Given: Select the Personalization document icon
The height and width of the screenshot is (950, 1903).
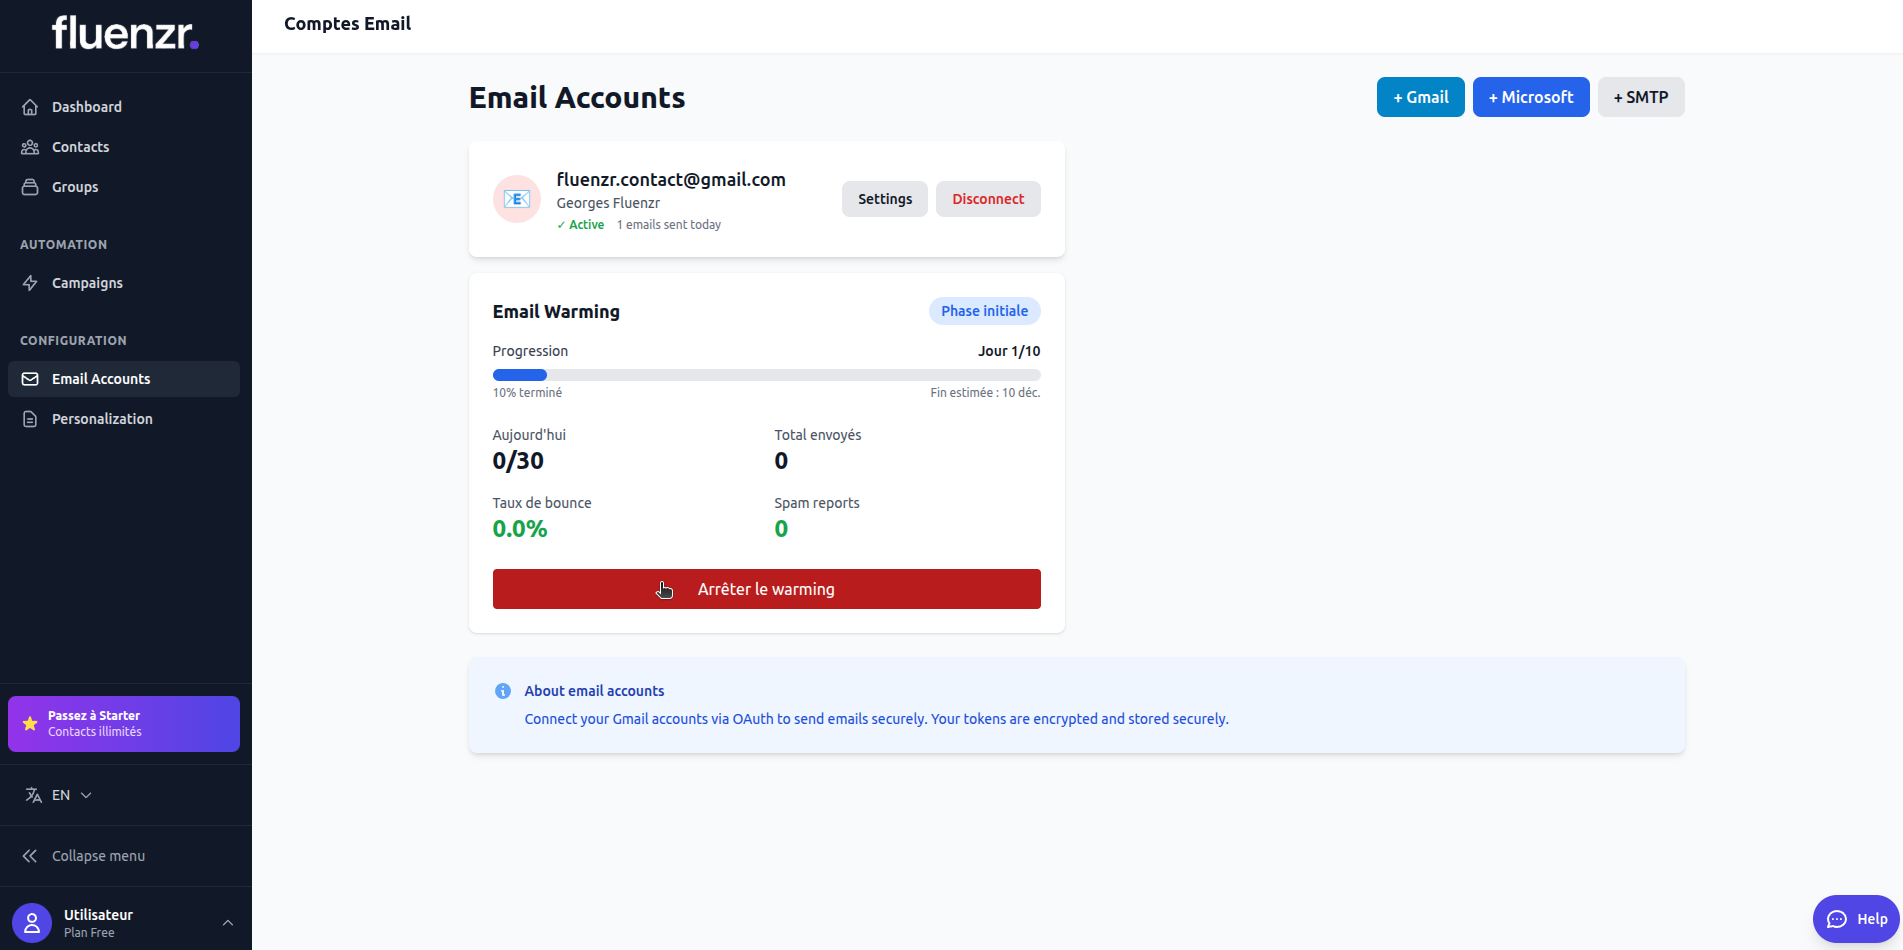Looking at the screenshot, I should pyautogui.click(x=31, y=418).
